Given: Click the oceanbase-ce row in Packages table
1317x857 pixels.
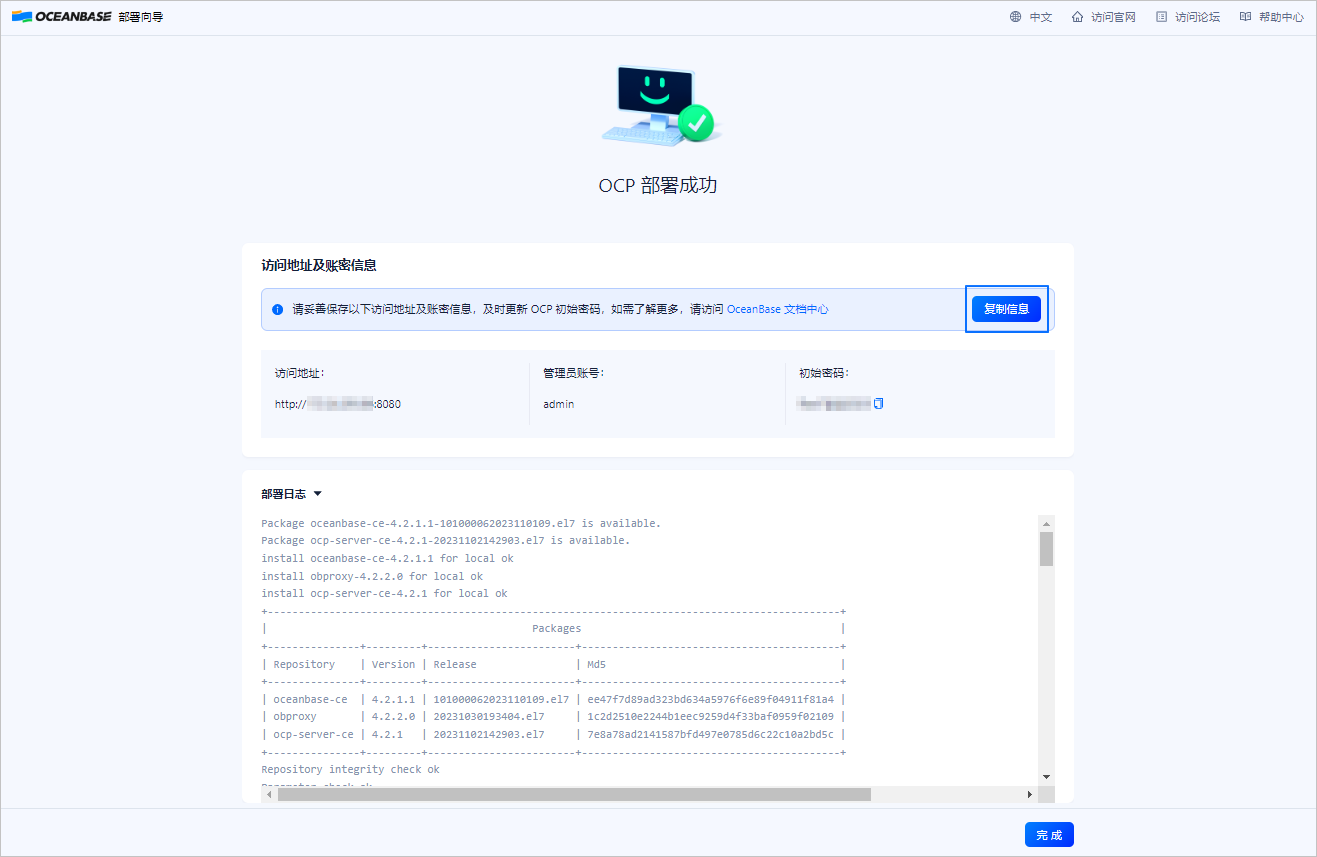Looking at the screenshot, I should click(554, 699).
